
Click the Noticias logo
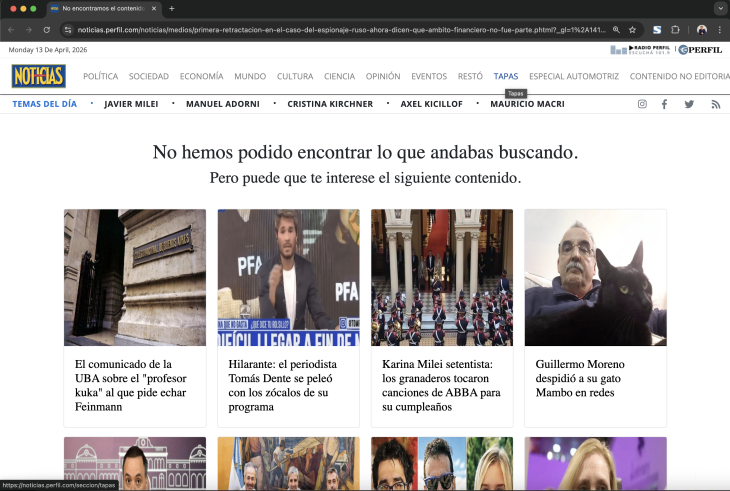tap(39, 76)
